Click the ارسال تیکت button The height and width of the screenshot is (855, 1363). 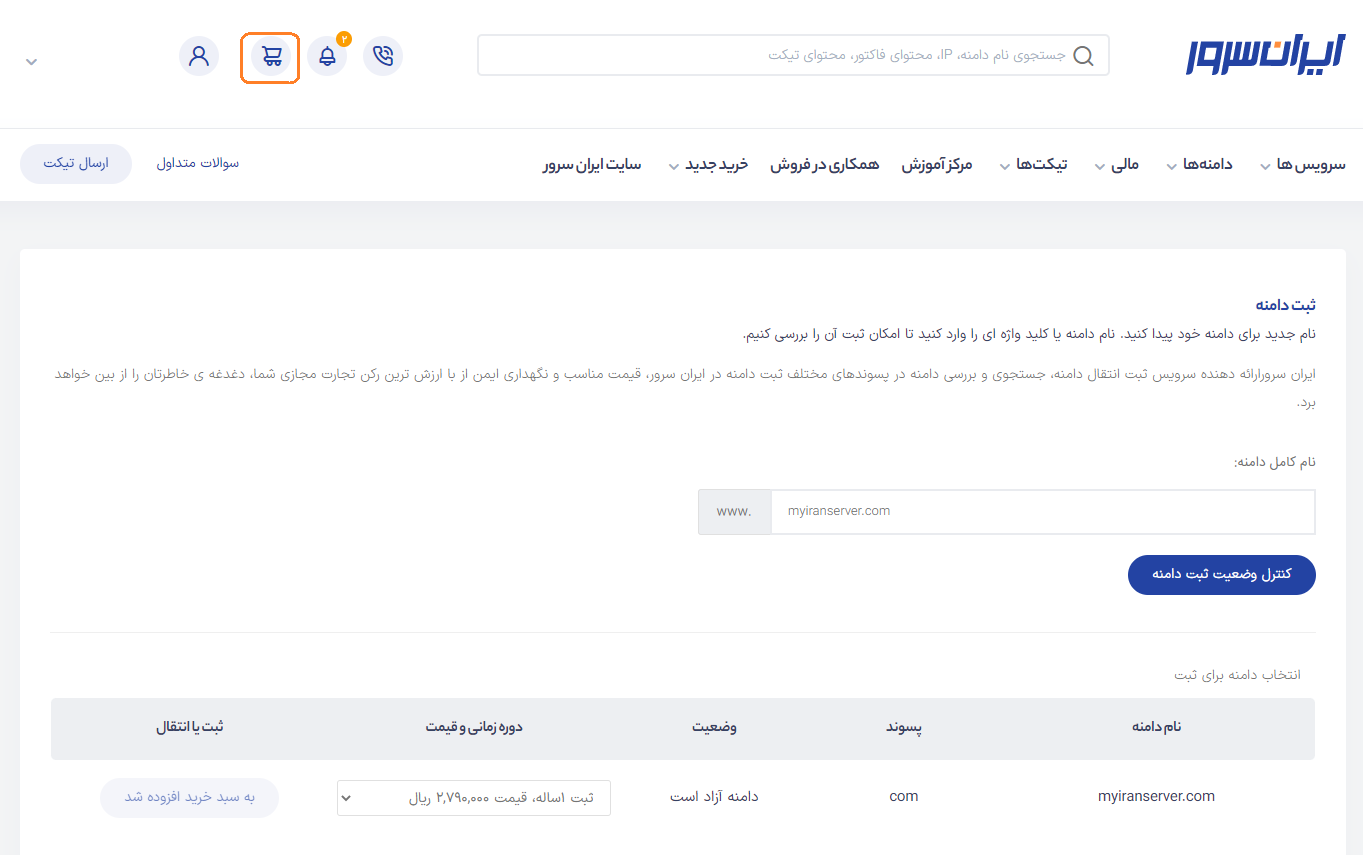76,163
